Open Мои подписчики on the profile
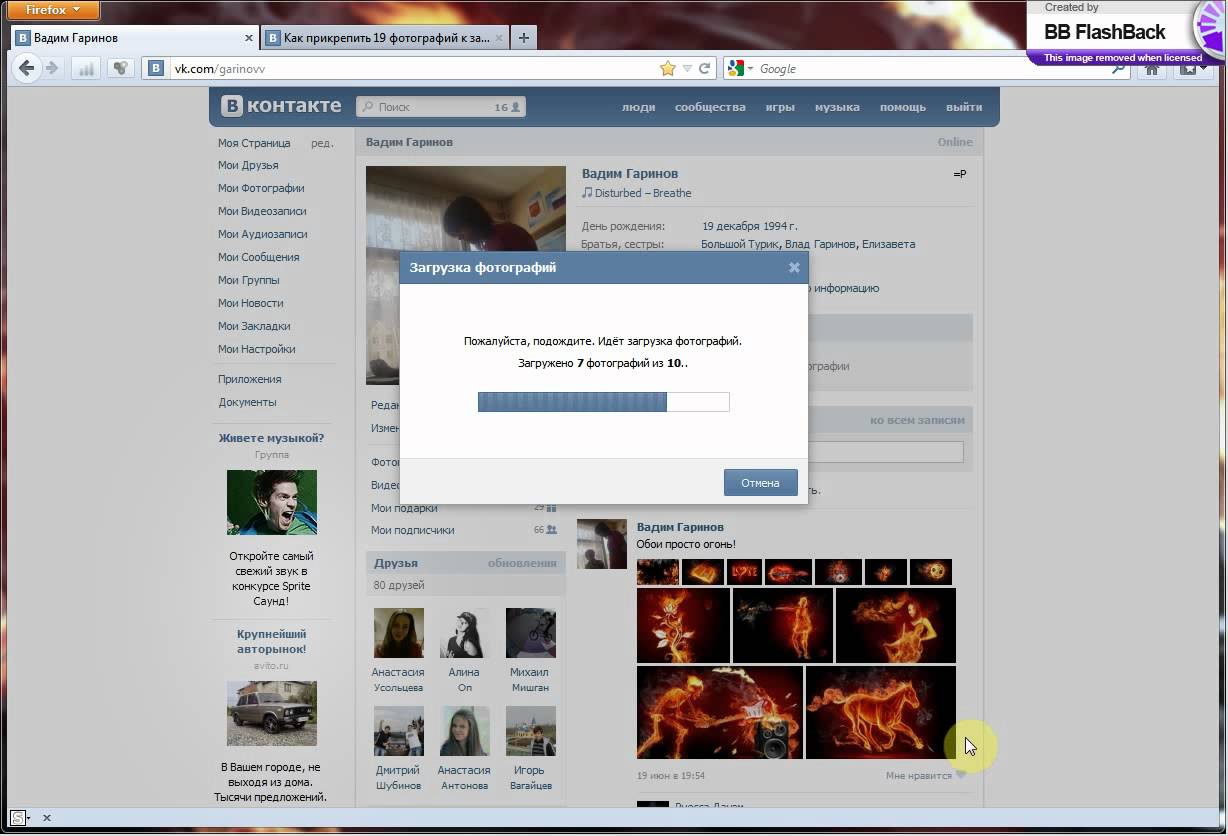This screenshot has height=836, width=1228. pos(413,531)
